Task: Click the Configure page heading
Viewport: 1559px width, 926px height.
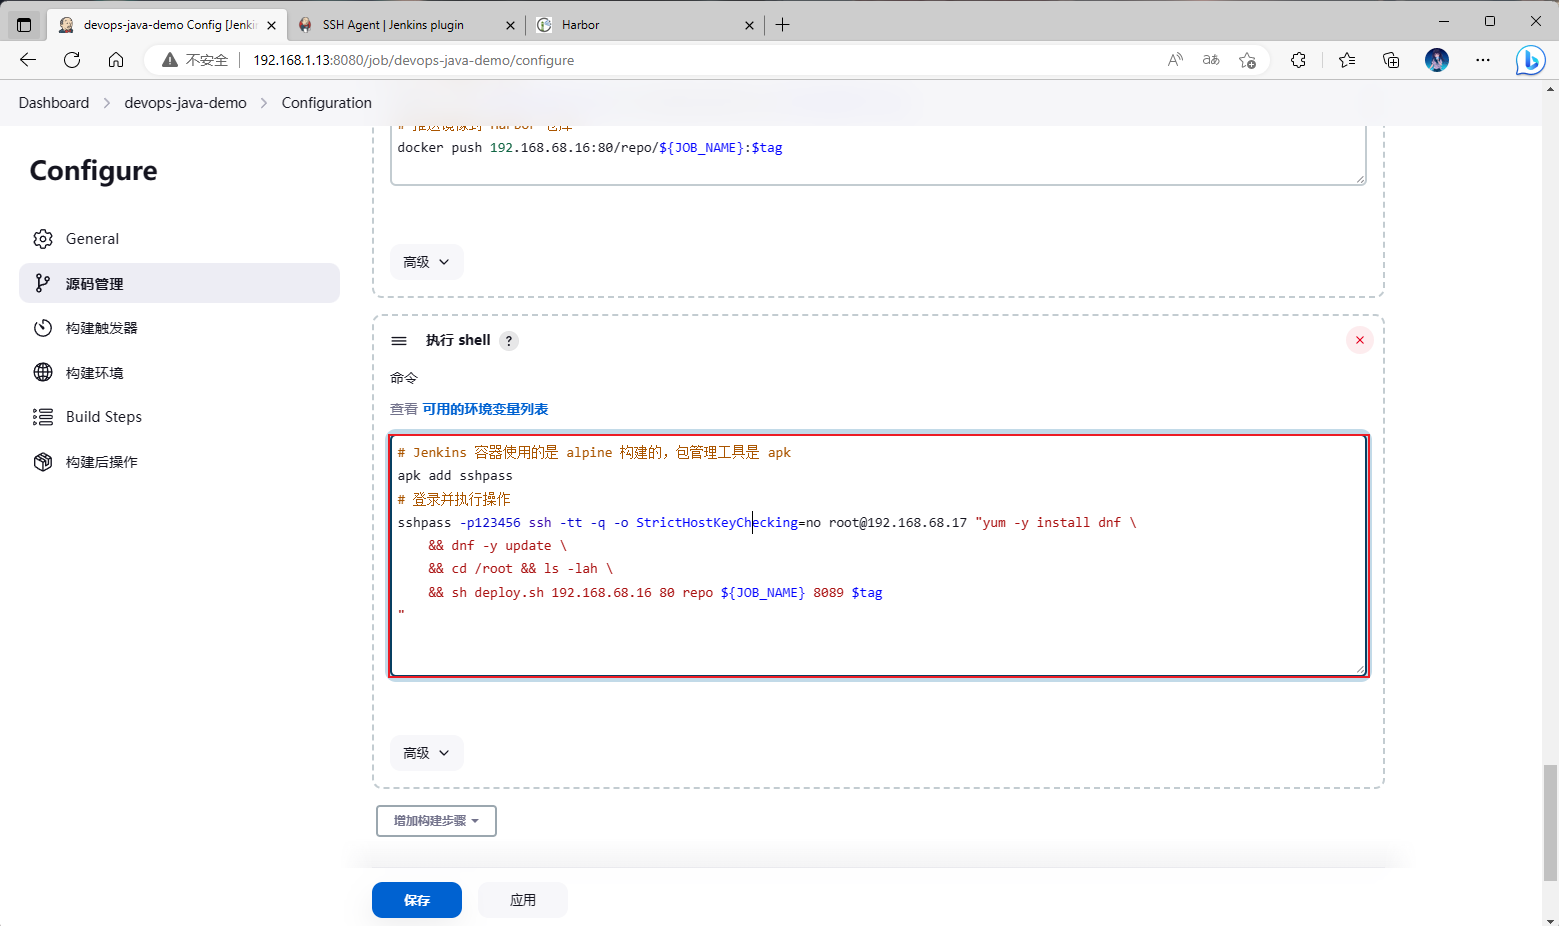Action: (x=93, y=171)
